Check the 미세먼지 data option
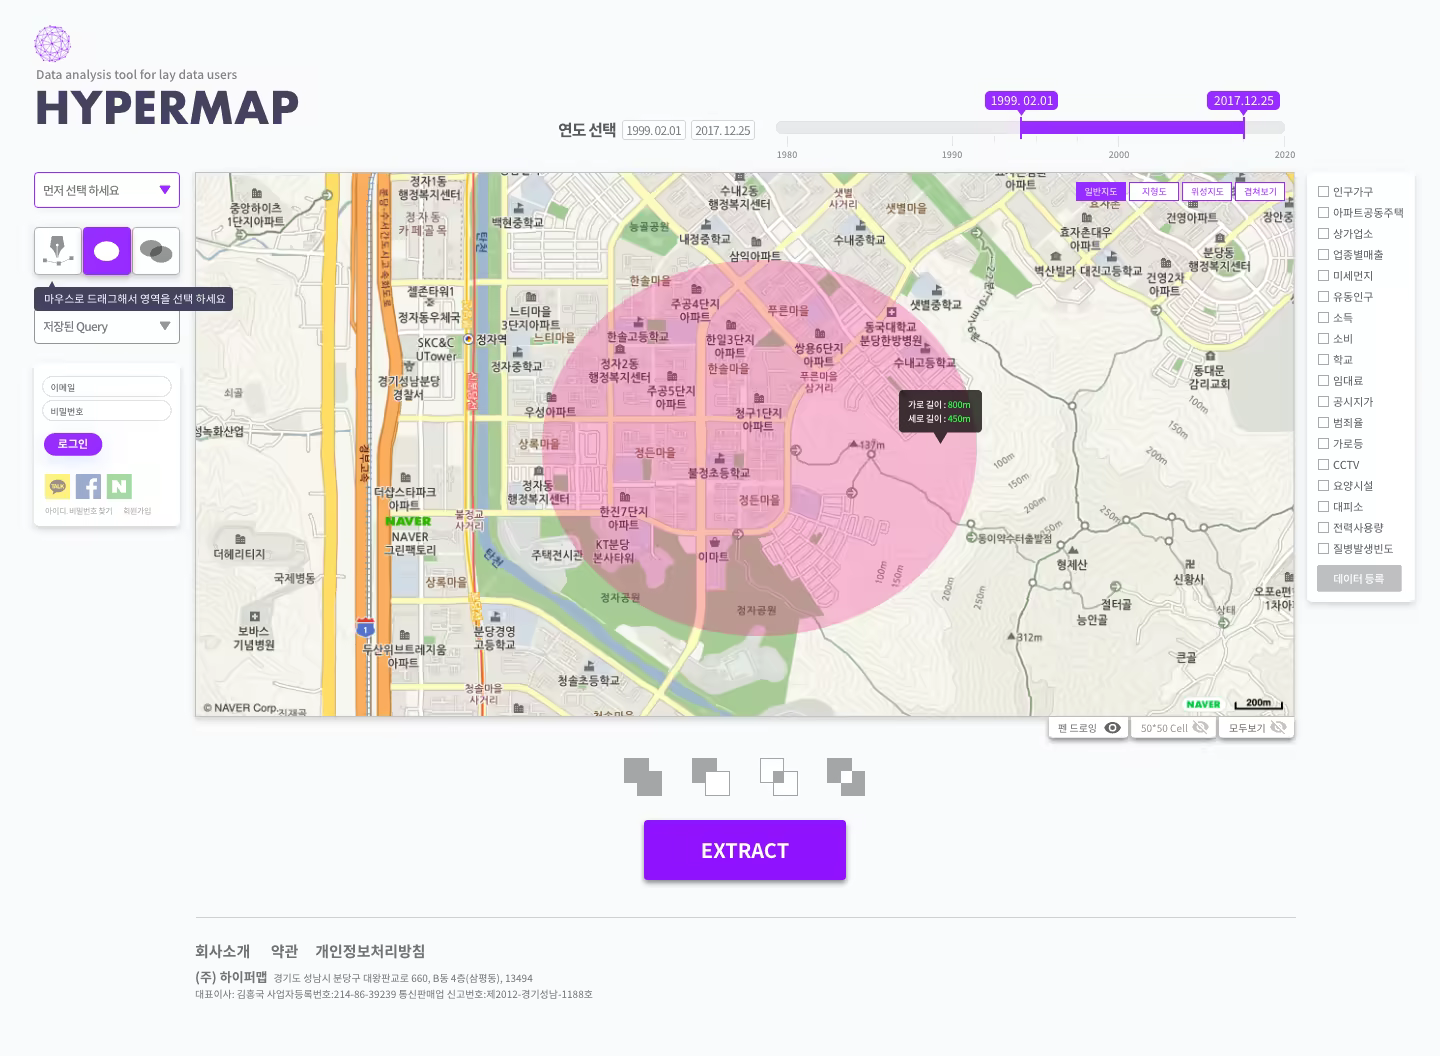Viewport: 1440px width, 1056px height. coord(1323,275)
